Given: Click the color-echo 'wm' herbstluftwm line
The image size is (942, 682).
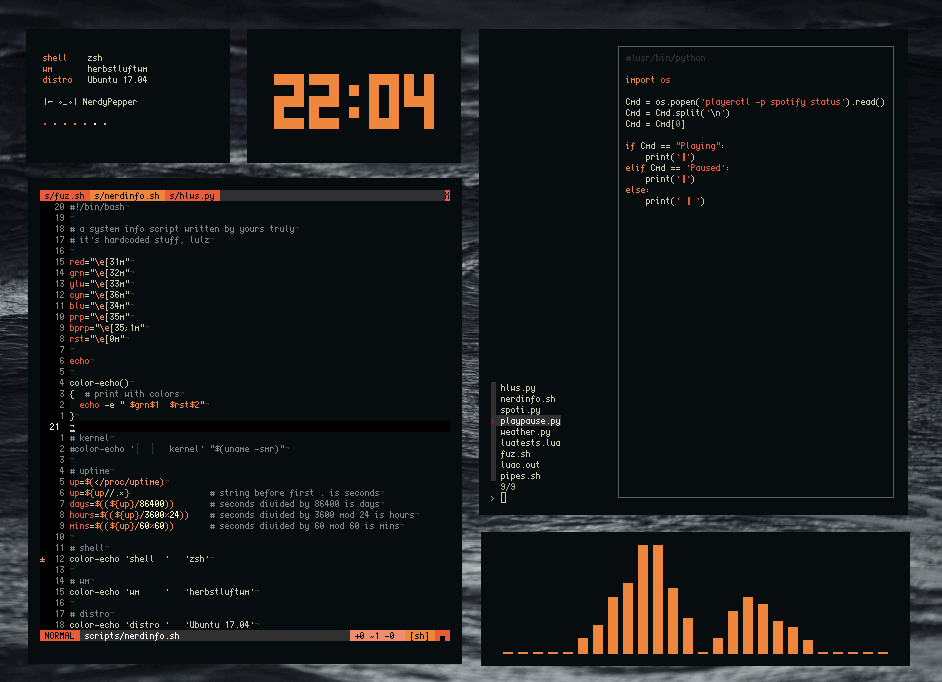Looking at the screenshot, I should [162, 592].
